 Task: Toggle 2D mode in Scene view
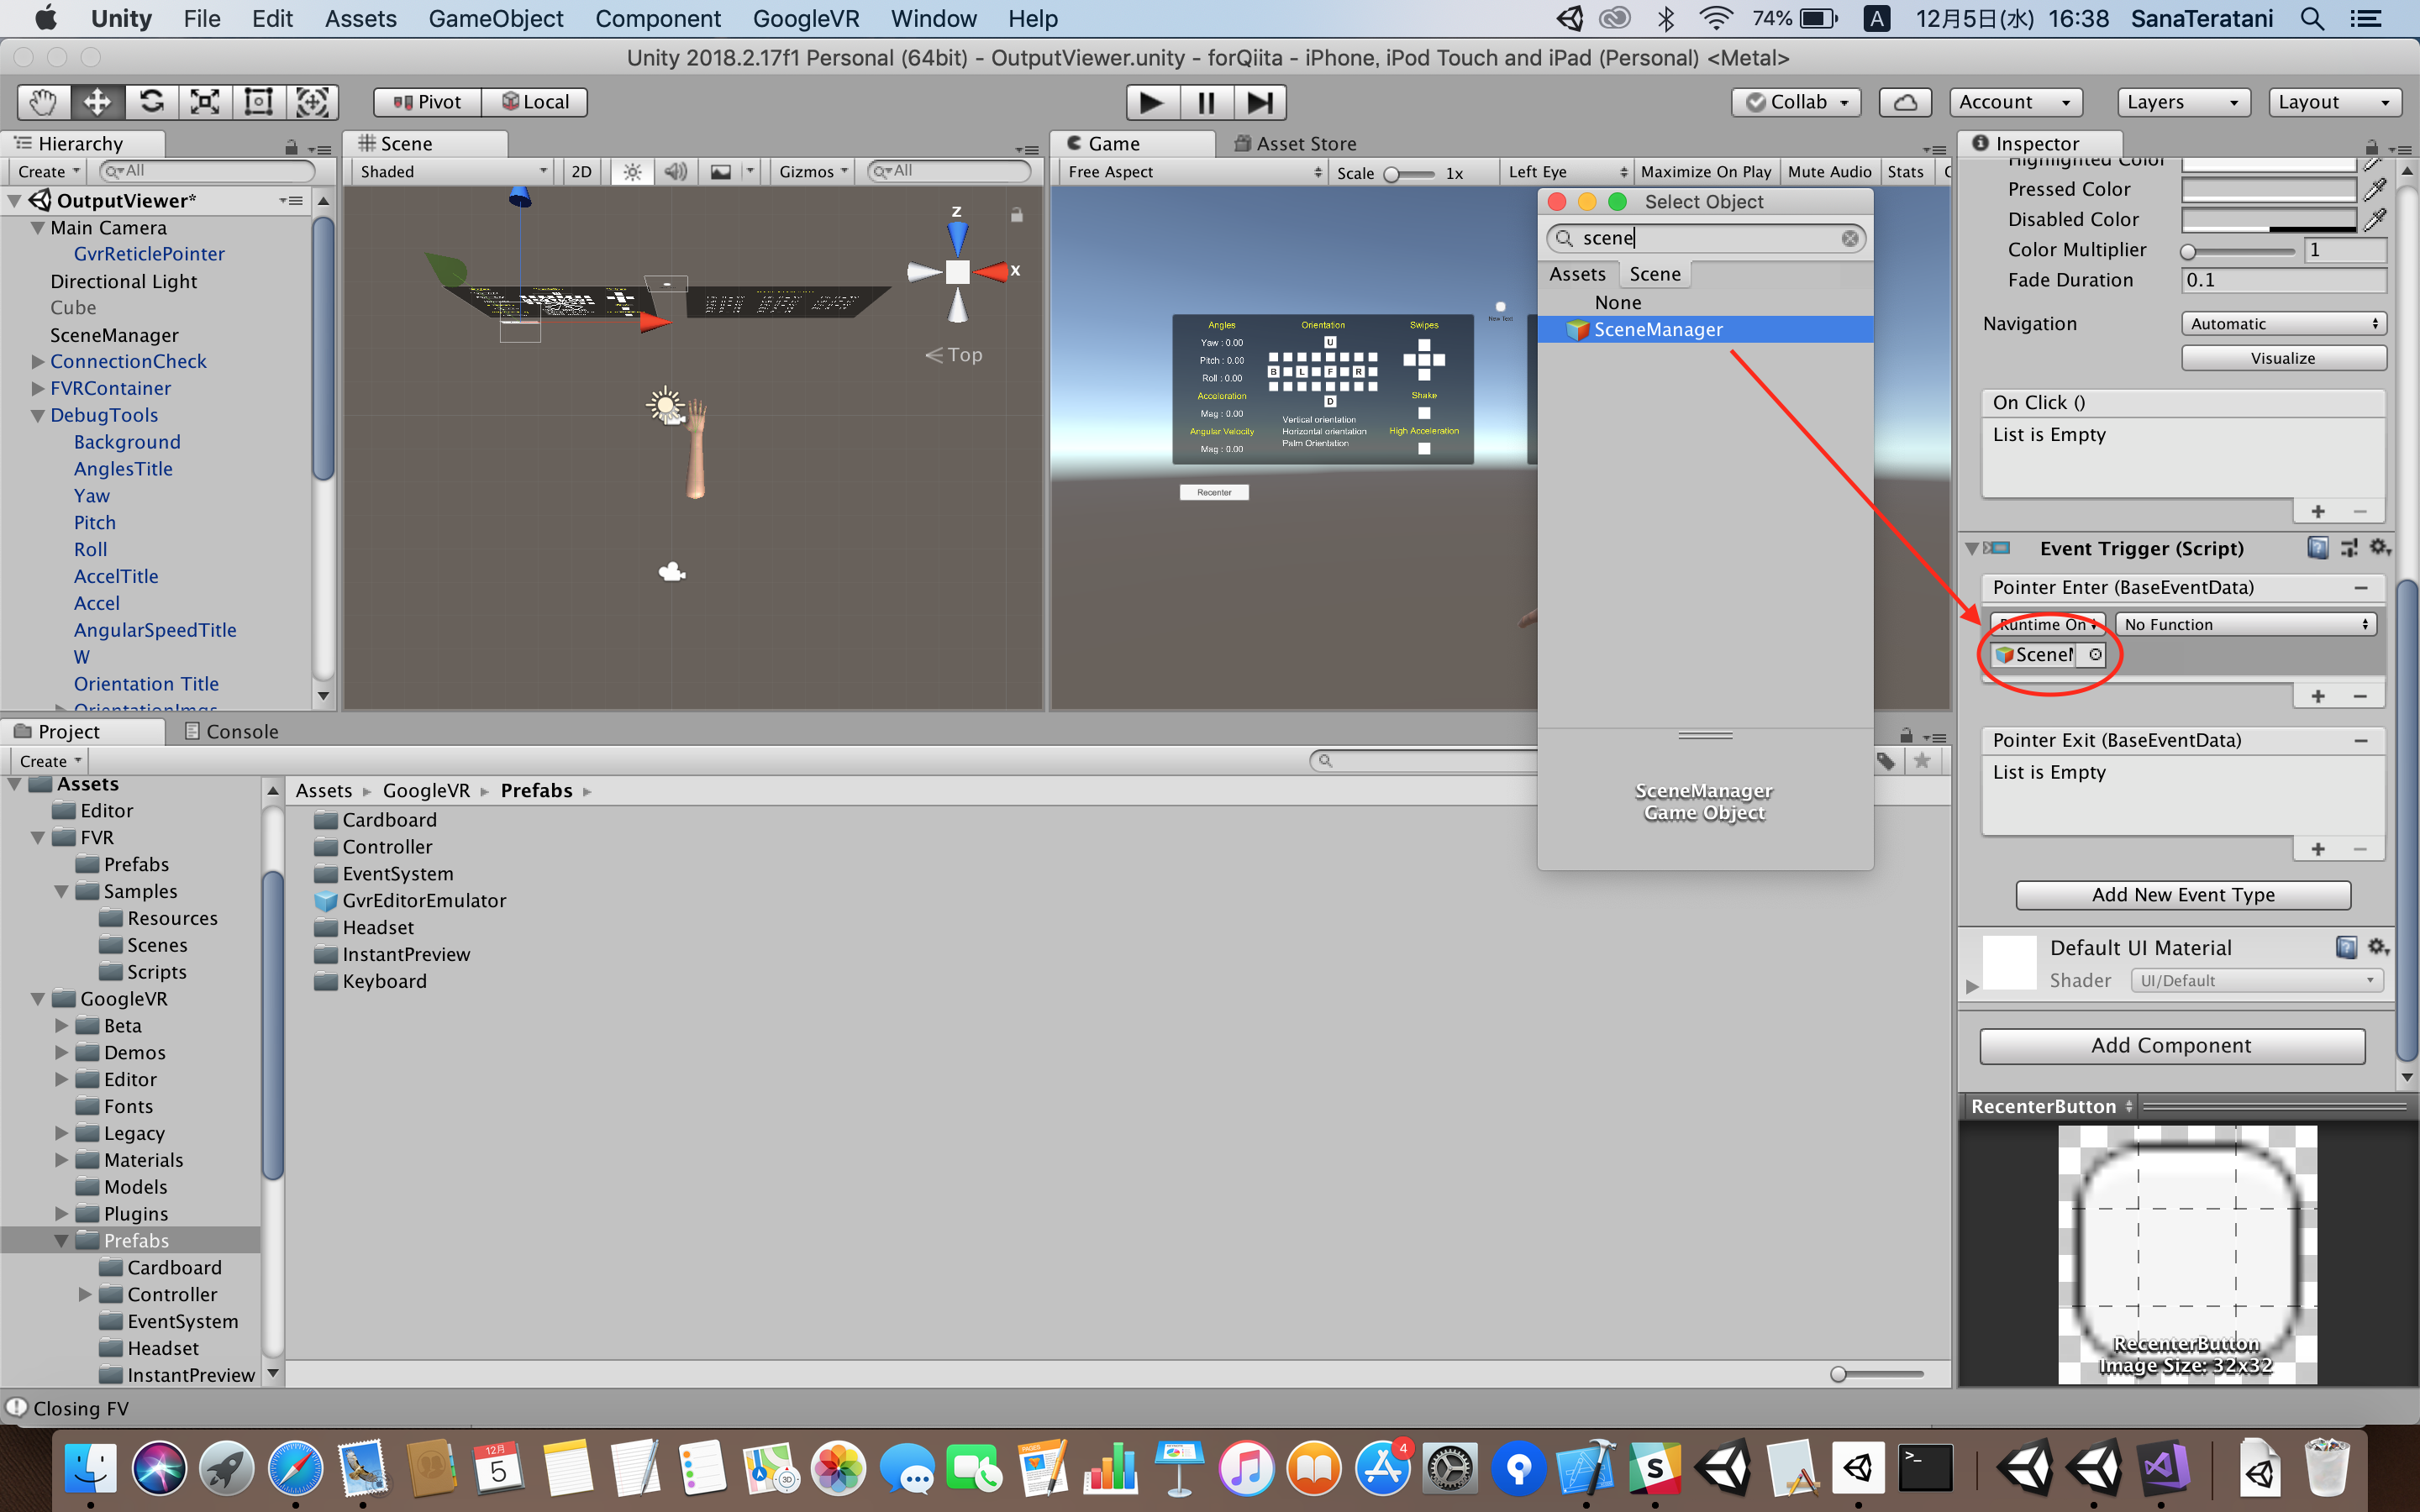pos(581,172)
